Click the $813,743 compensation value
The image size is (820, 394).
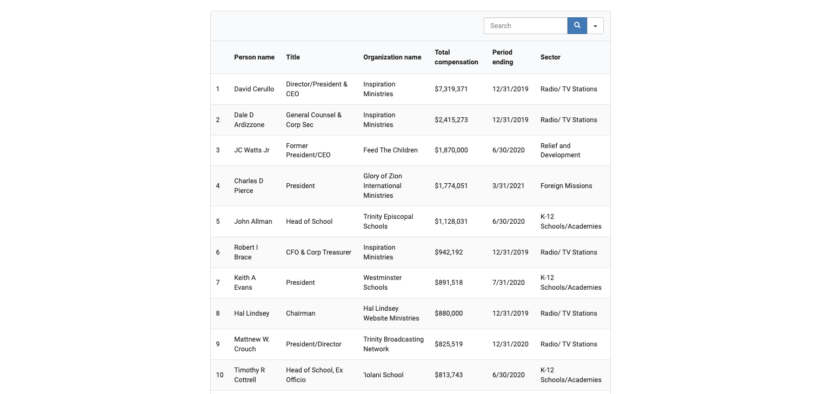(449, 375)
